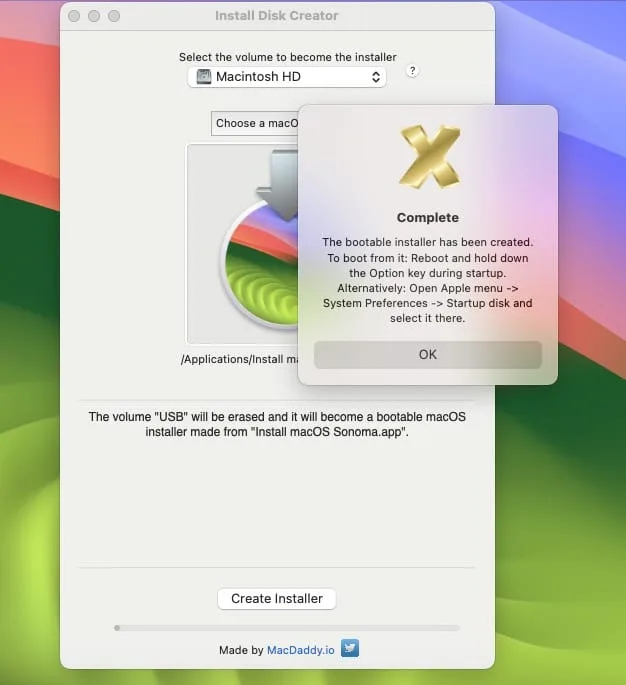Click the window minimize button
626x685 pixels.
pos(94,16)
